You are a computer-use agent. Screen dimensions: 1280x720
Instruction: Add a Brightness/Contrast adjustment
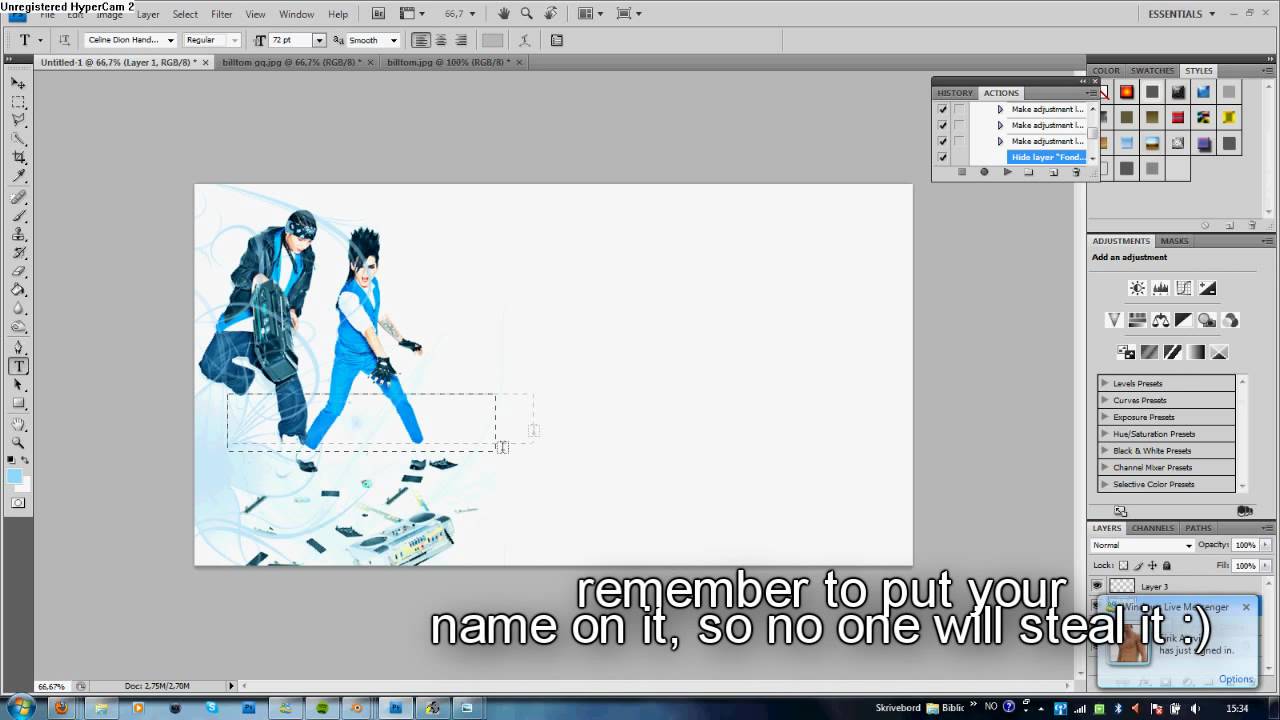[x=1137, y=288]
